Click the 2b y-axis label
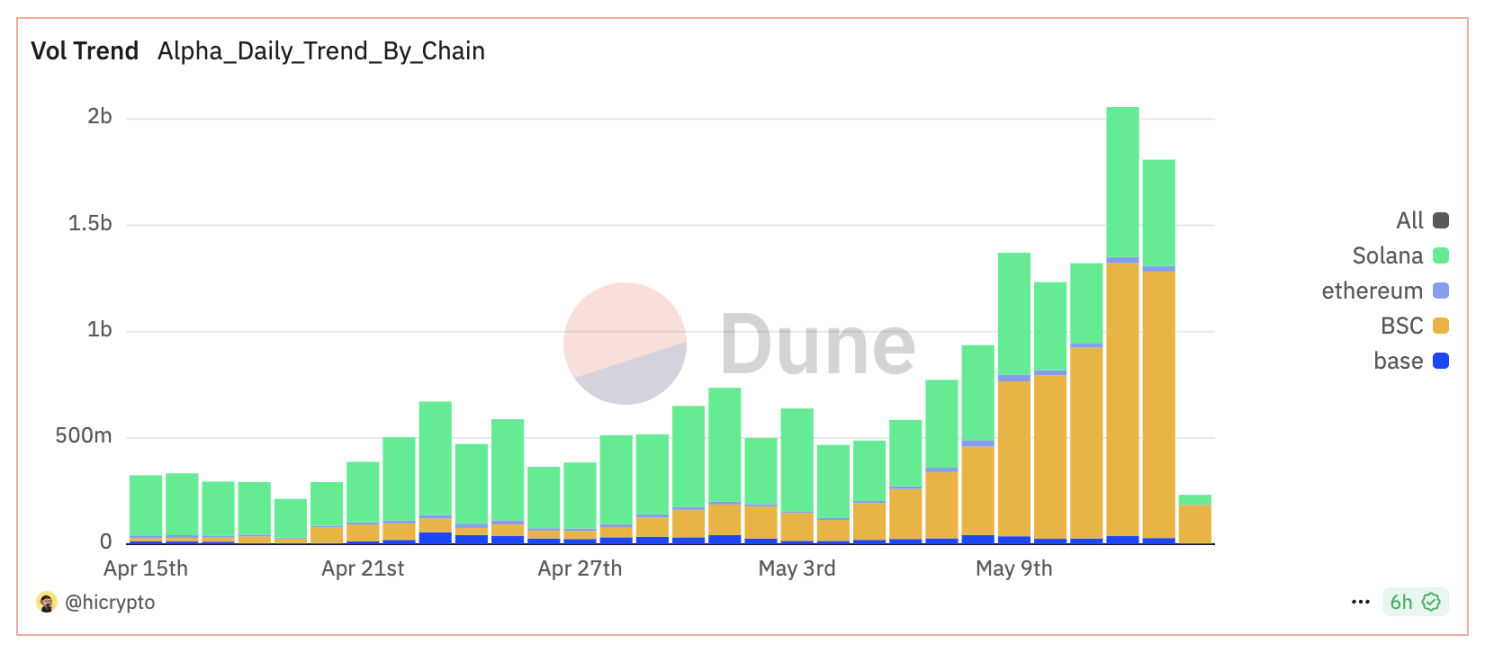This screenshot has height=653, width=1485. 100,117
